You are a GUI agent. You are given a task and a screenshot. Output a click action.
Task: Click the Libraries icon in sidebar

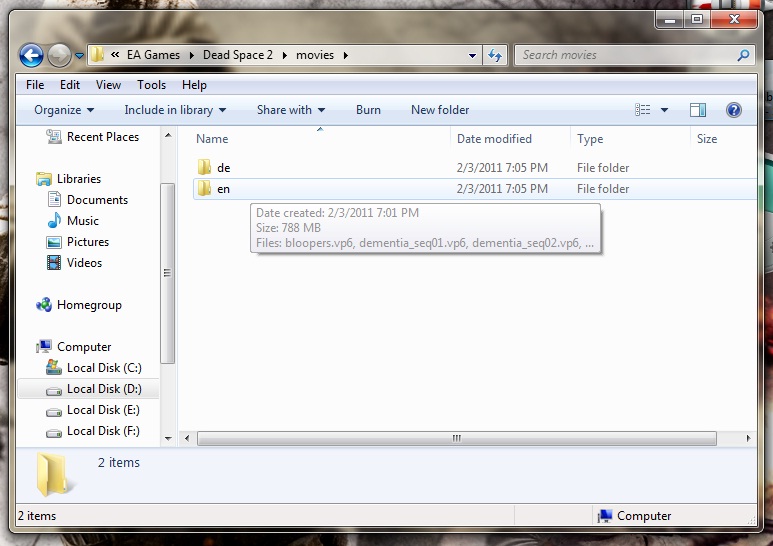point(44,179)
